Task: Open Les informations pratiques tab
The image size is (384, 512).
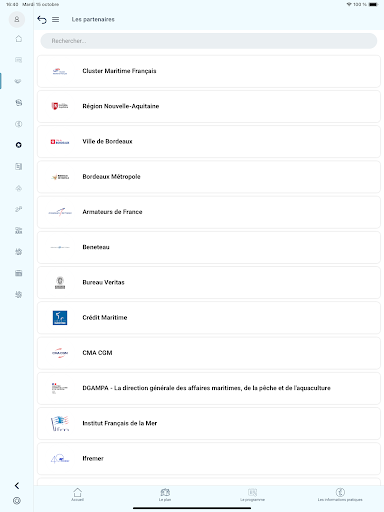Action: 340,495
